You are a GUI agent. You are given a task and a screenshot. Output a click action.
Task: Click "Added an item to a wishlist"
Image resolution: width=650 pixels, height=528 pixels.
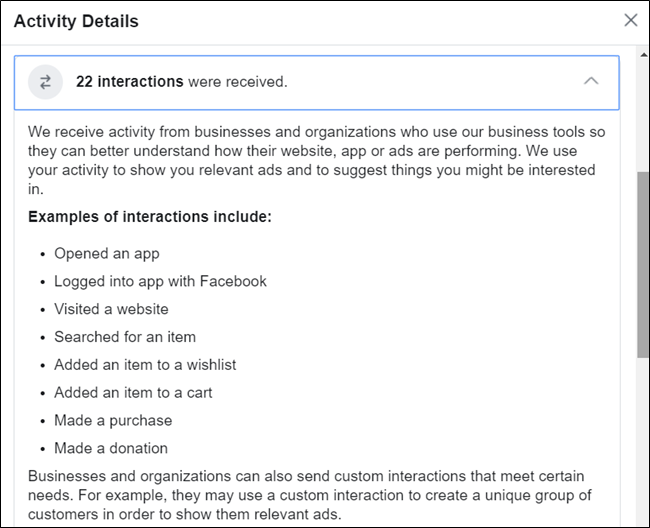point(145,365)
